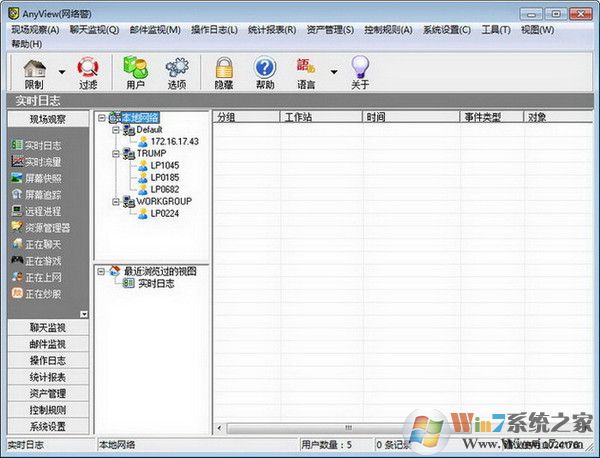Select workstation LP0185
Viewport: 600px width, 458px height.
point(165,178)
